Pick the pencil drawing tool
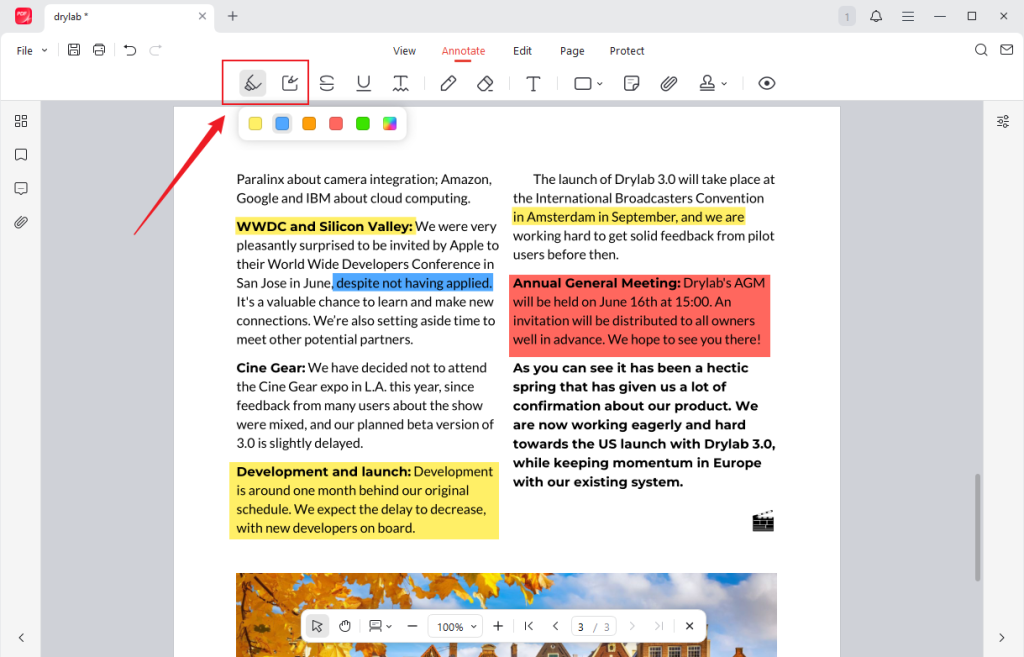This screenshot has height=657, width=1024. click(448, 83)
